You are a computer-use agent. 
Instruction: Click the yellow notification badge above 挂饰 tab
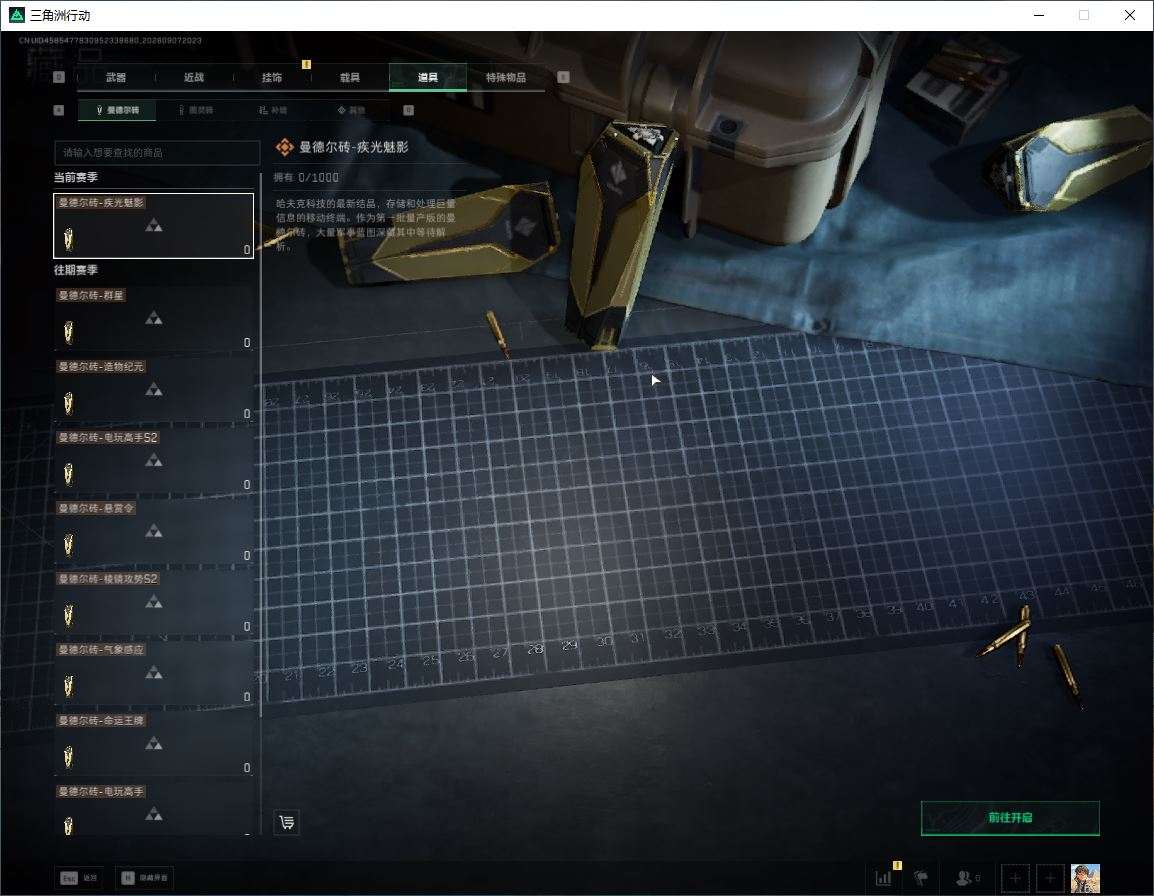pyautogui.click(x=306, y=65)
